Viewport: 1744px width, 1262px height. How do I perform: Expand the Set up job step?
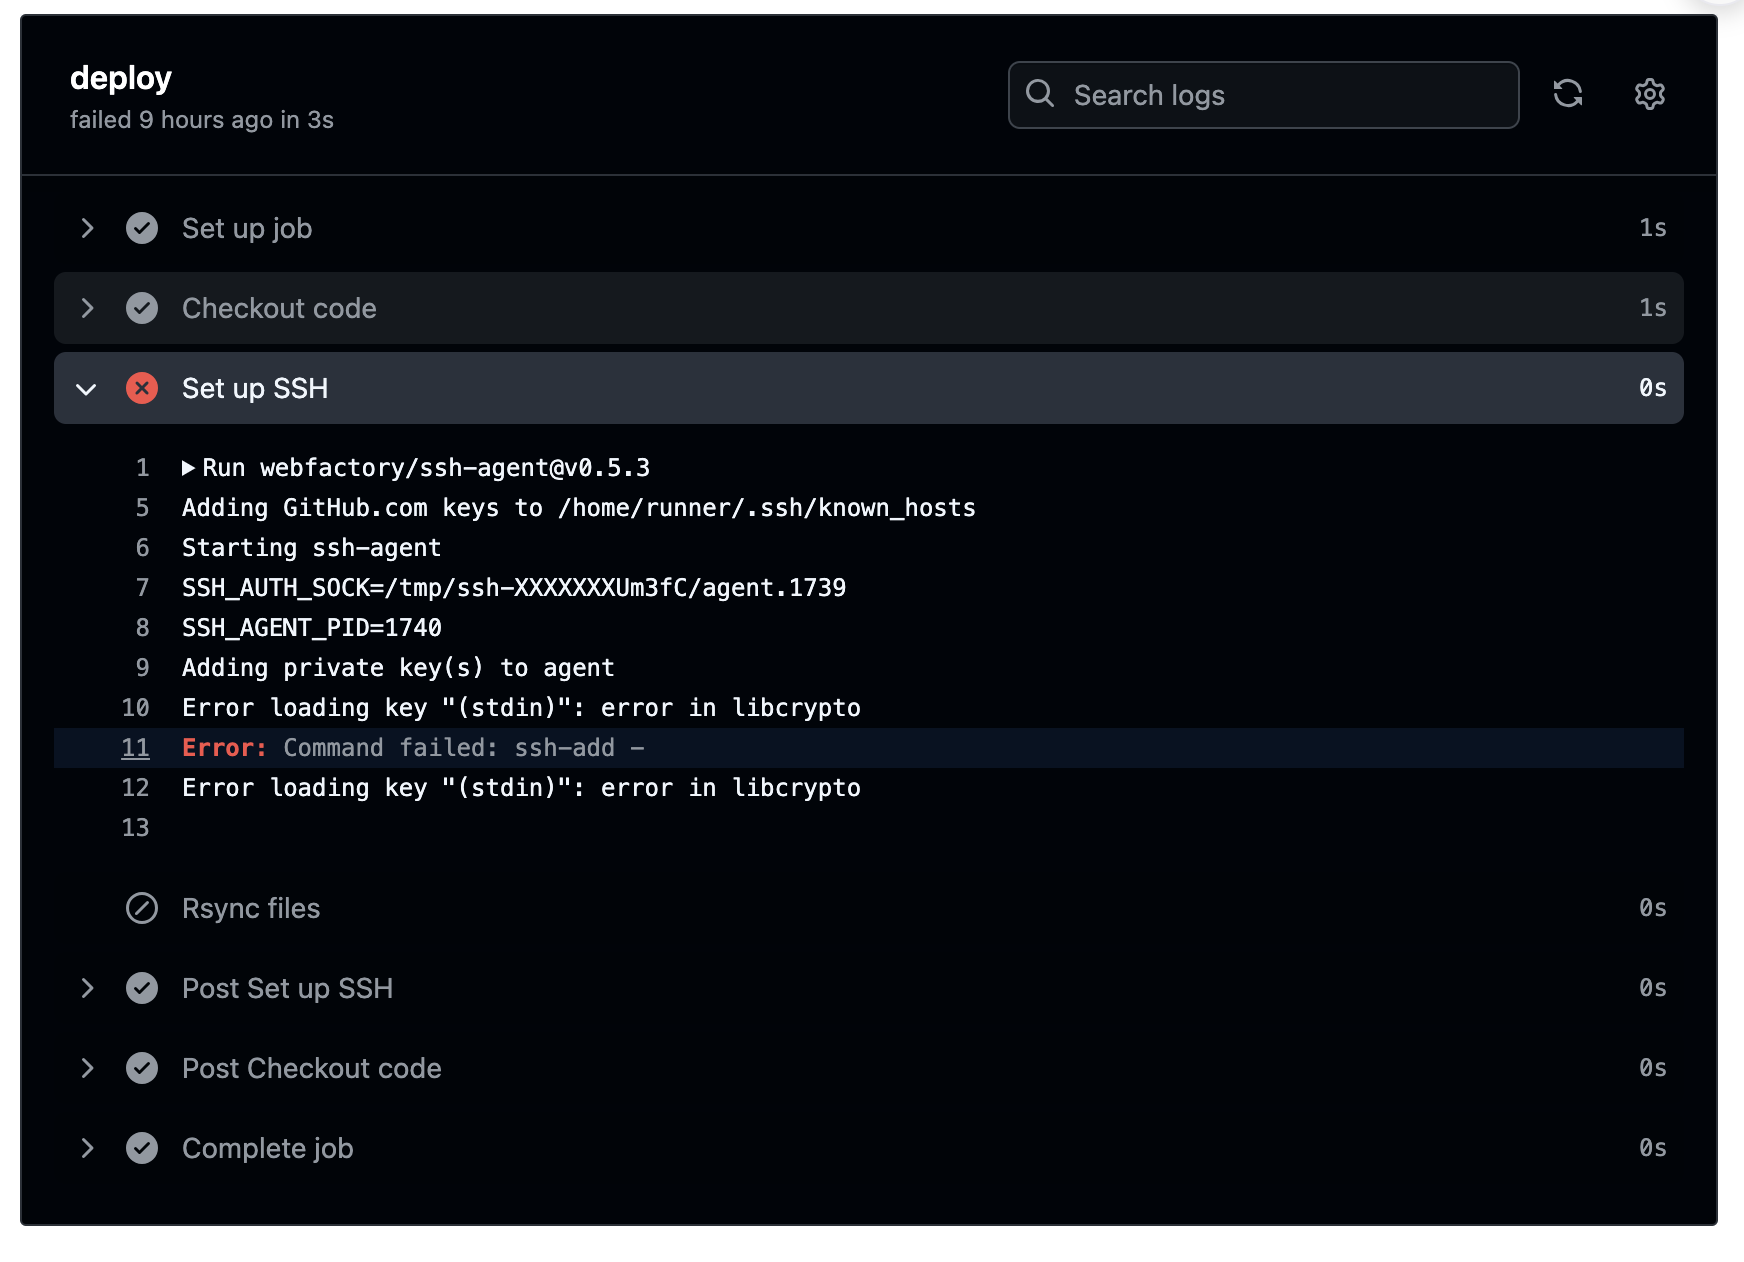pos(87,228)
